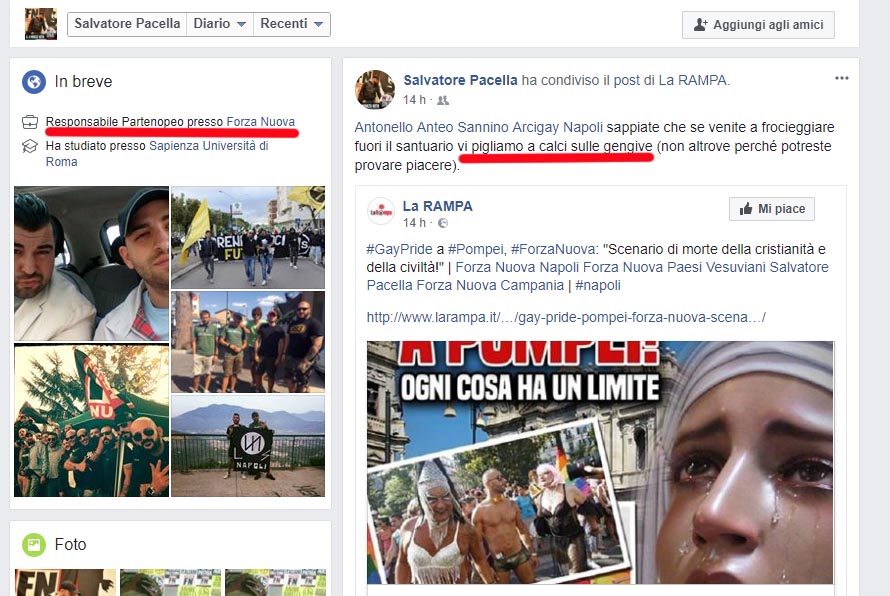Expand the Recenti dropdown
Image resolution: width=890 pixels, height=596 pixels.
(x=292, y=24)
